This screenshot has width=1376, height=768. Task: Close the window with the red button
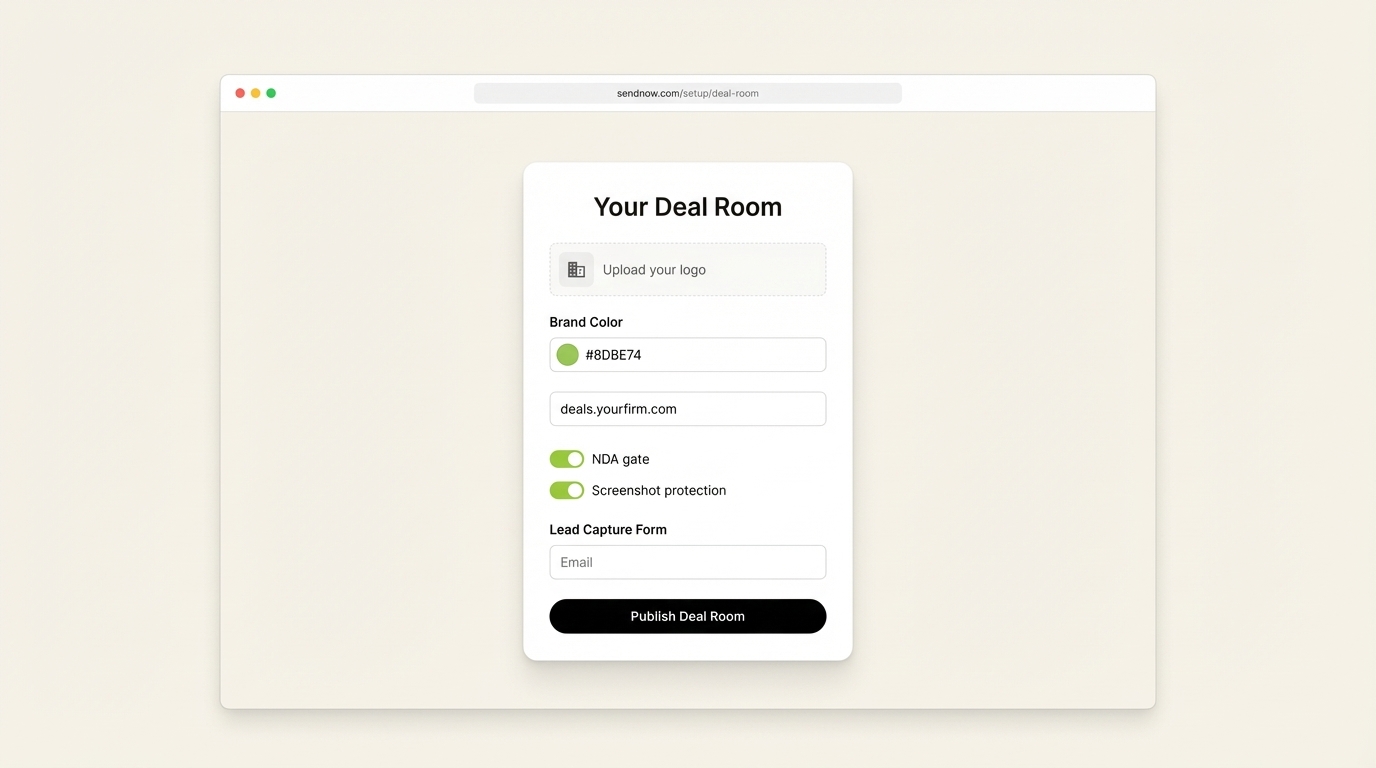coord(240,92)
